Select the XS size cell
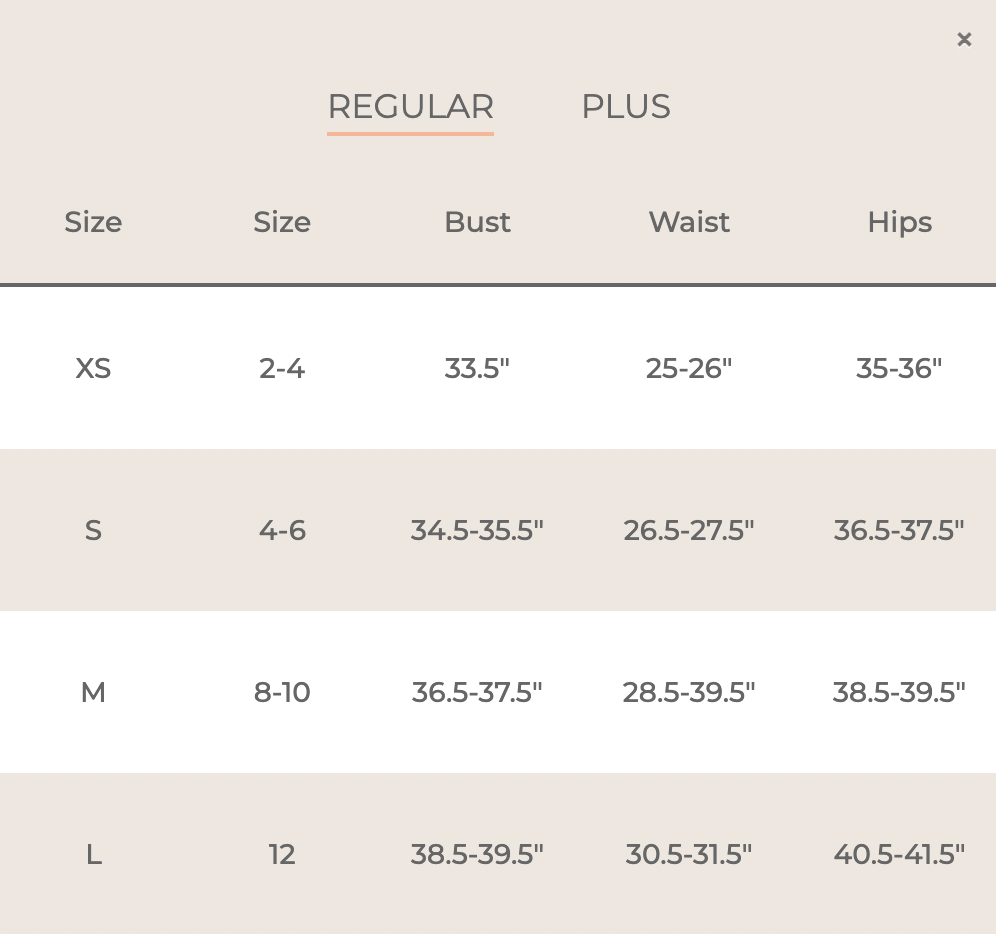The image size is (996, 934). click(93, 369)
